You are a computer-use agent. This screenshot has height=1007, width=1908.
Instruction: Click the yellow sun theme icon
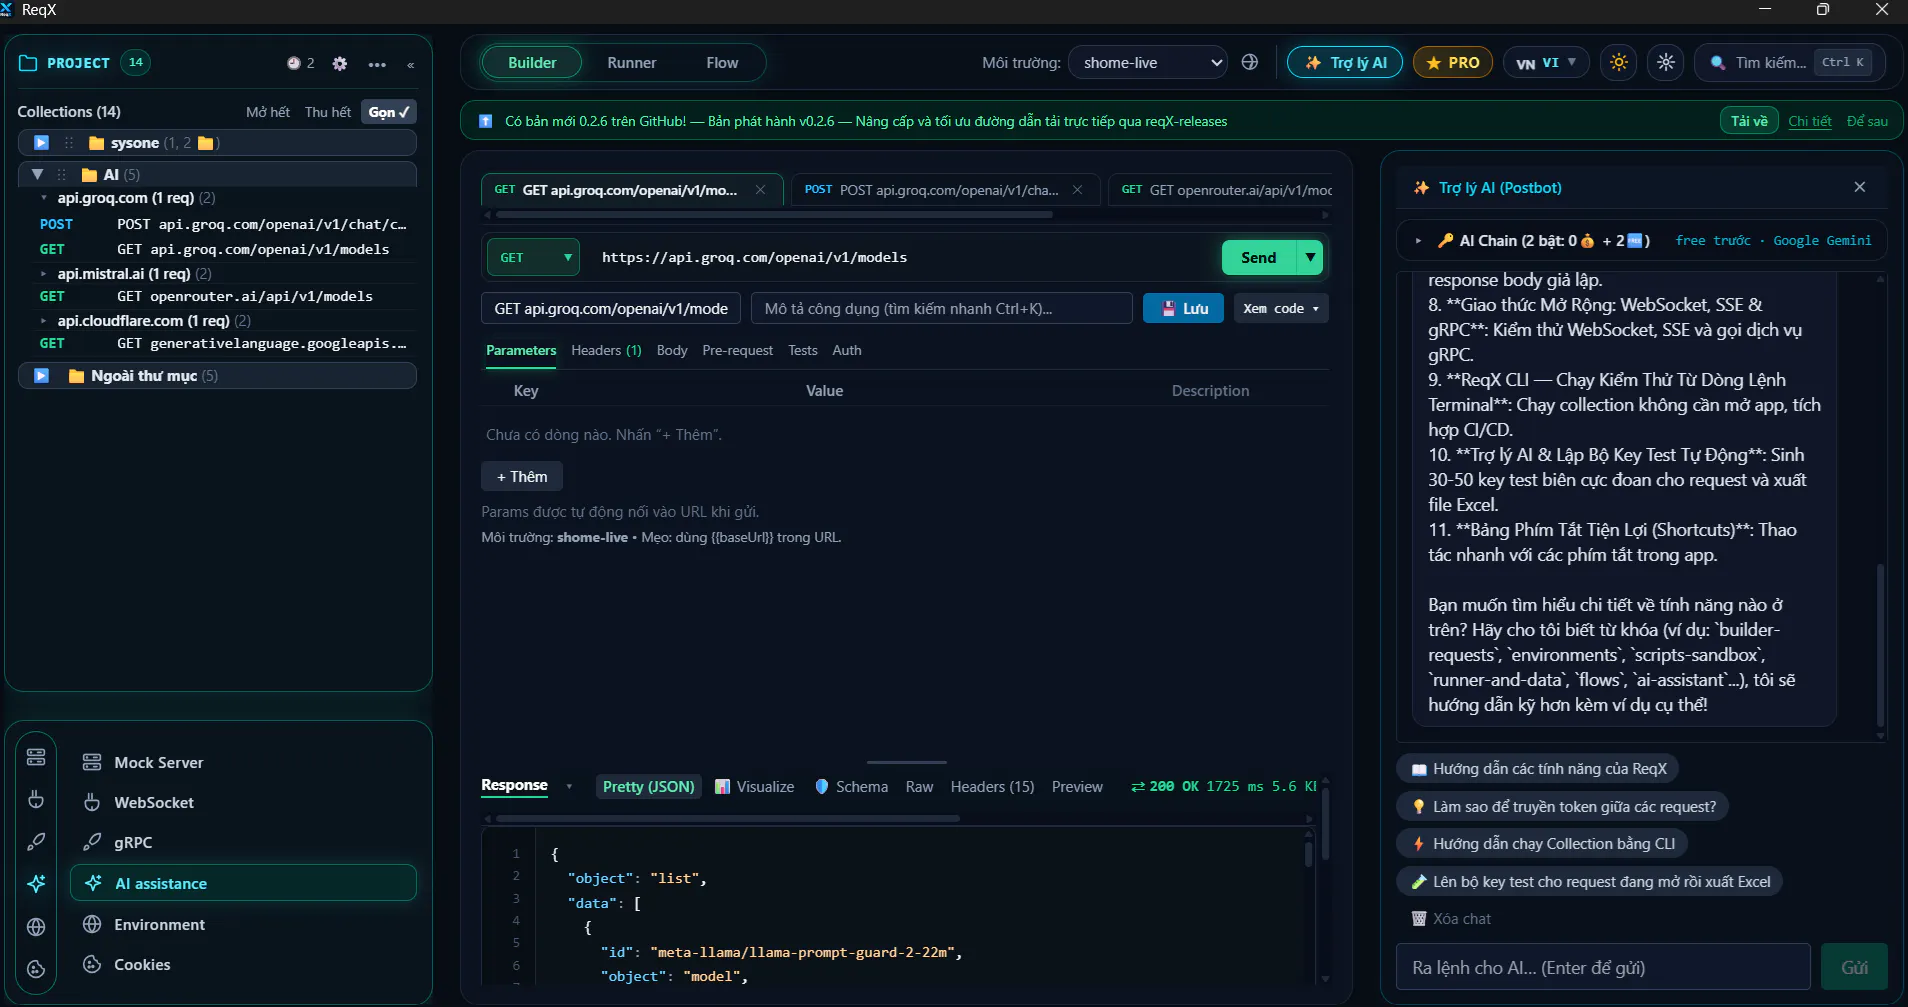1619,62
